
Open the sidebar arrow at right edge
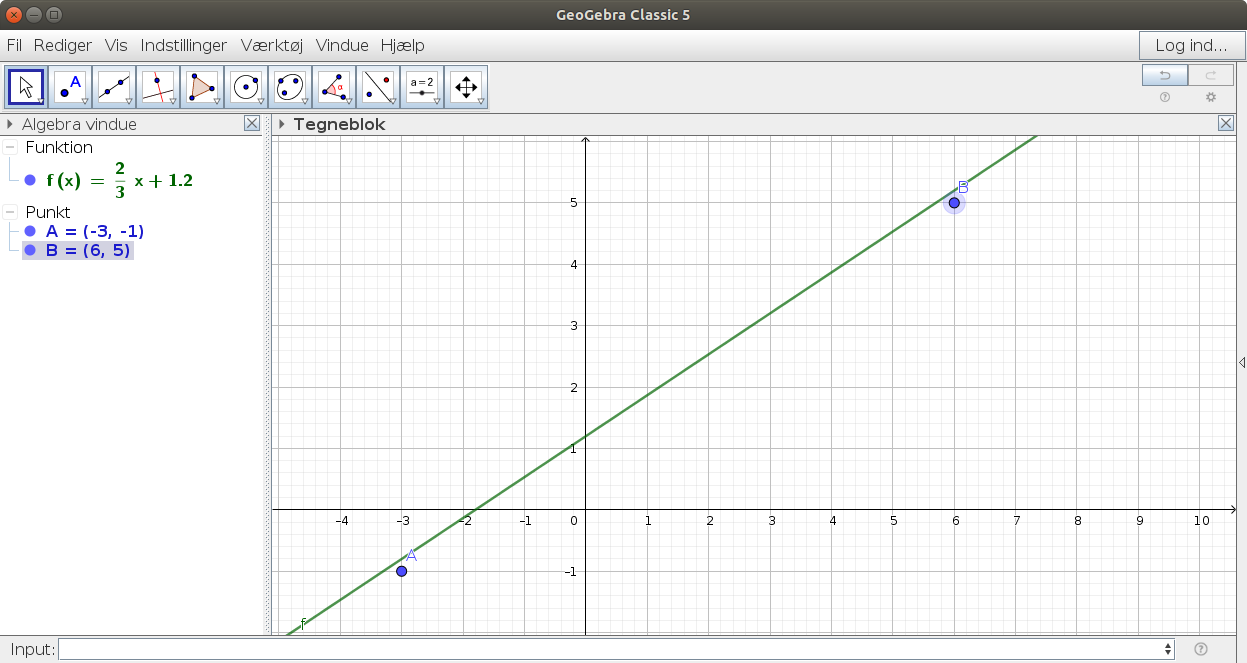coord(1241,362)
